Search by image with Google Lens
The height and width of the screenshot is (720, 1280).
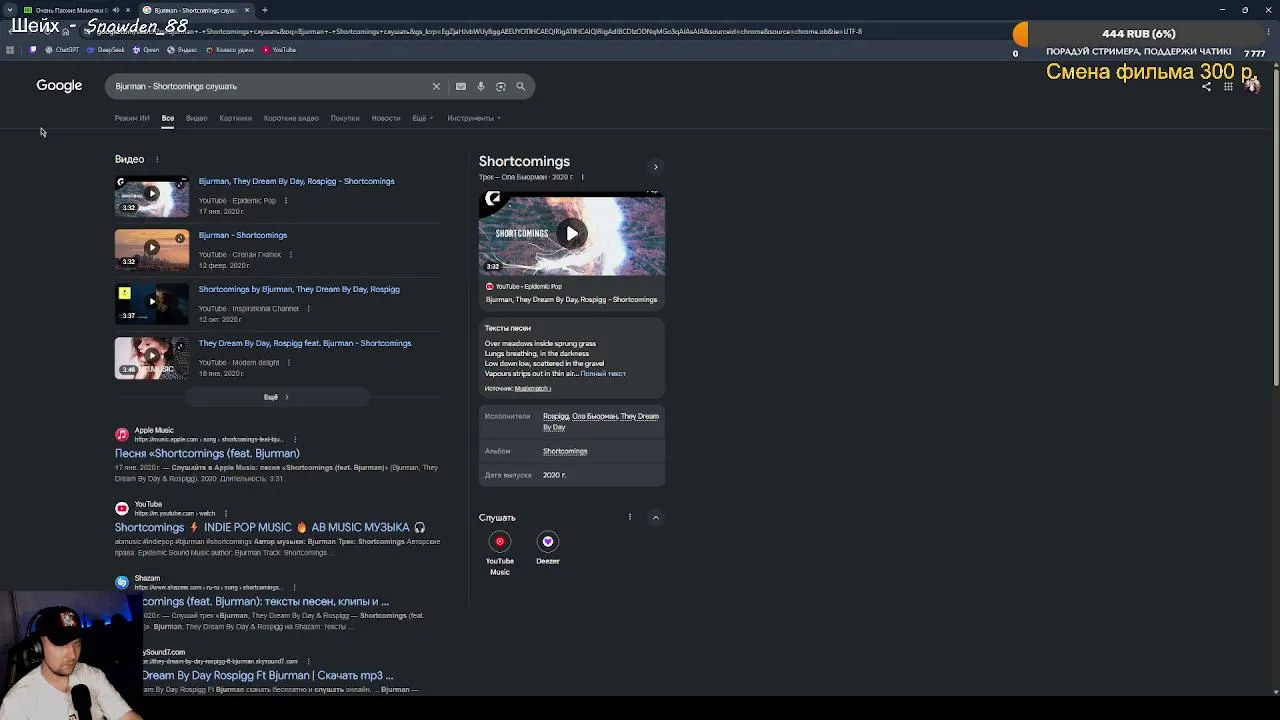tap(501, 86)
